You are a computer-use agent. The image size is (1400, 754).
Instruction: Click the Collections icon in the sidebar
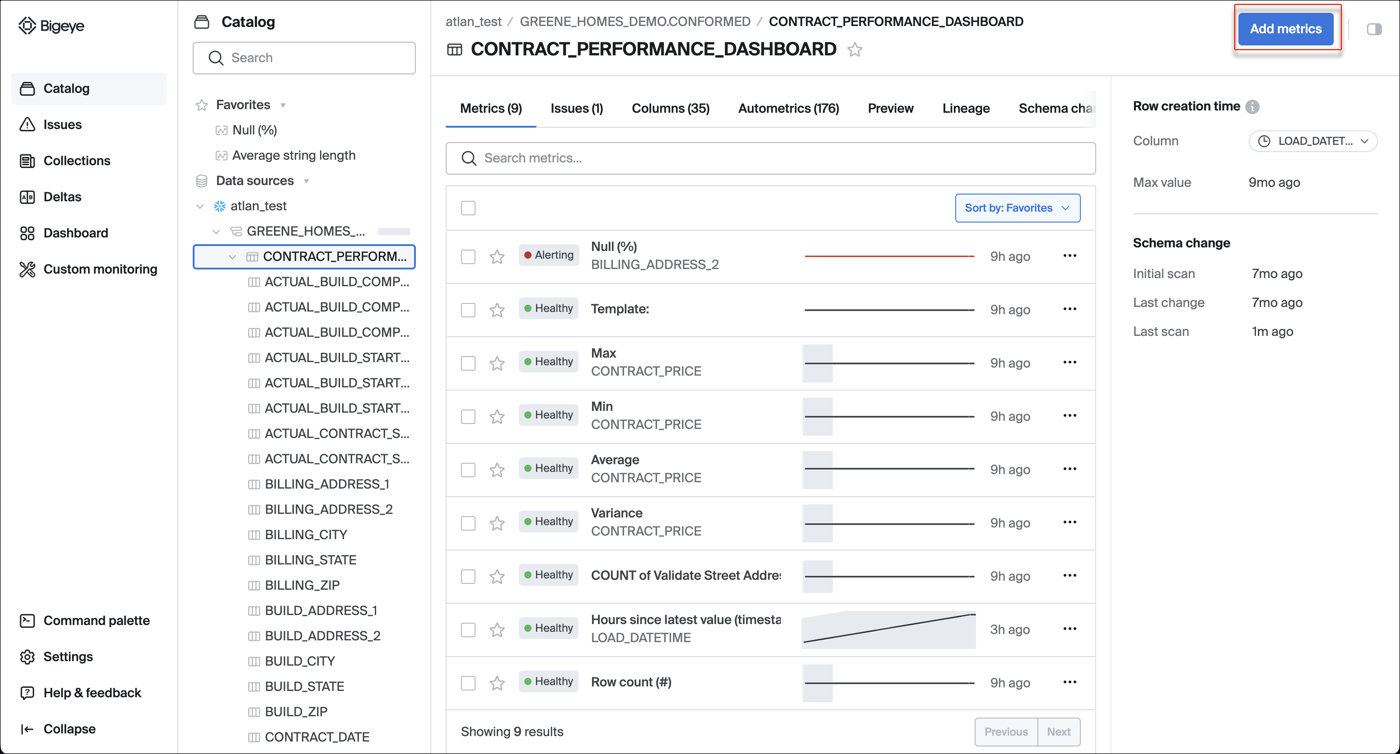(27, 161)
